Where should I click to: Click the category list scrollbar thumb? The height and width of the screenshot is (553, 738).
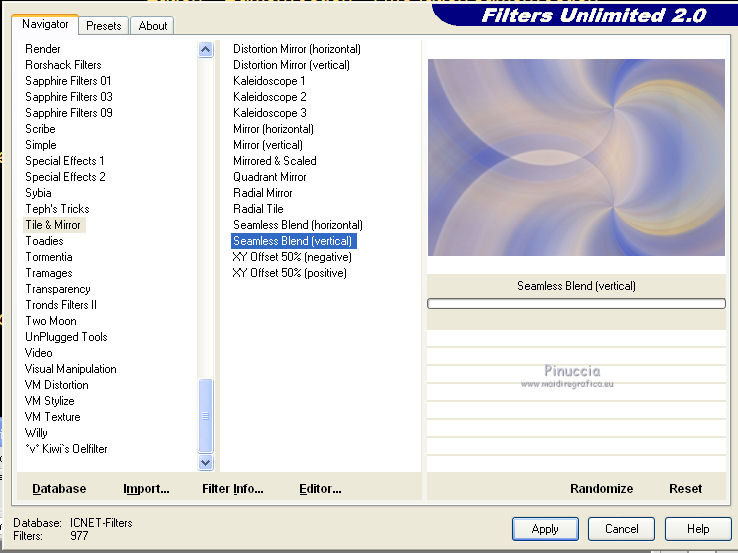pos(206,416)
